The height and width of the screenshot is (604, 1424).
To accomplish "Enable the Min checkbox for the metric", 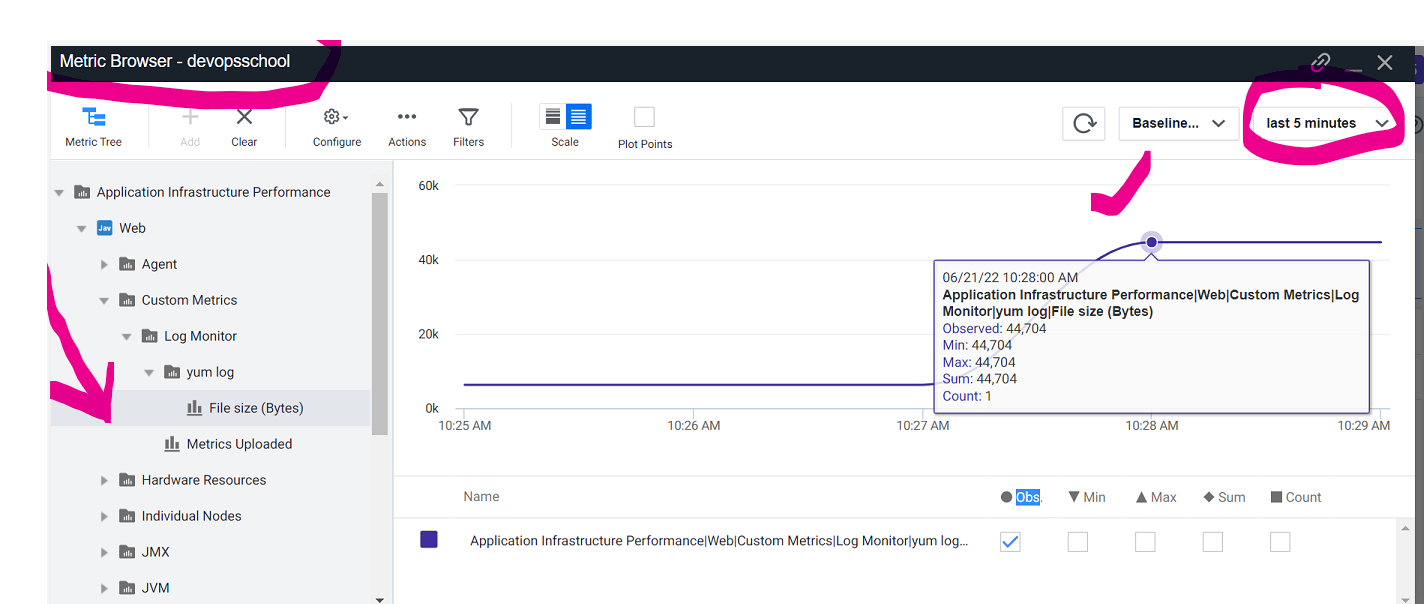I will pos(1077,541).
